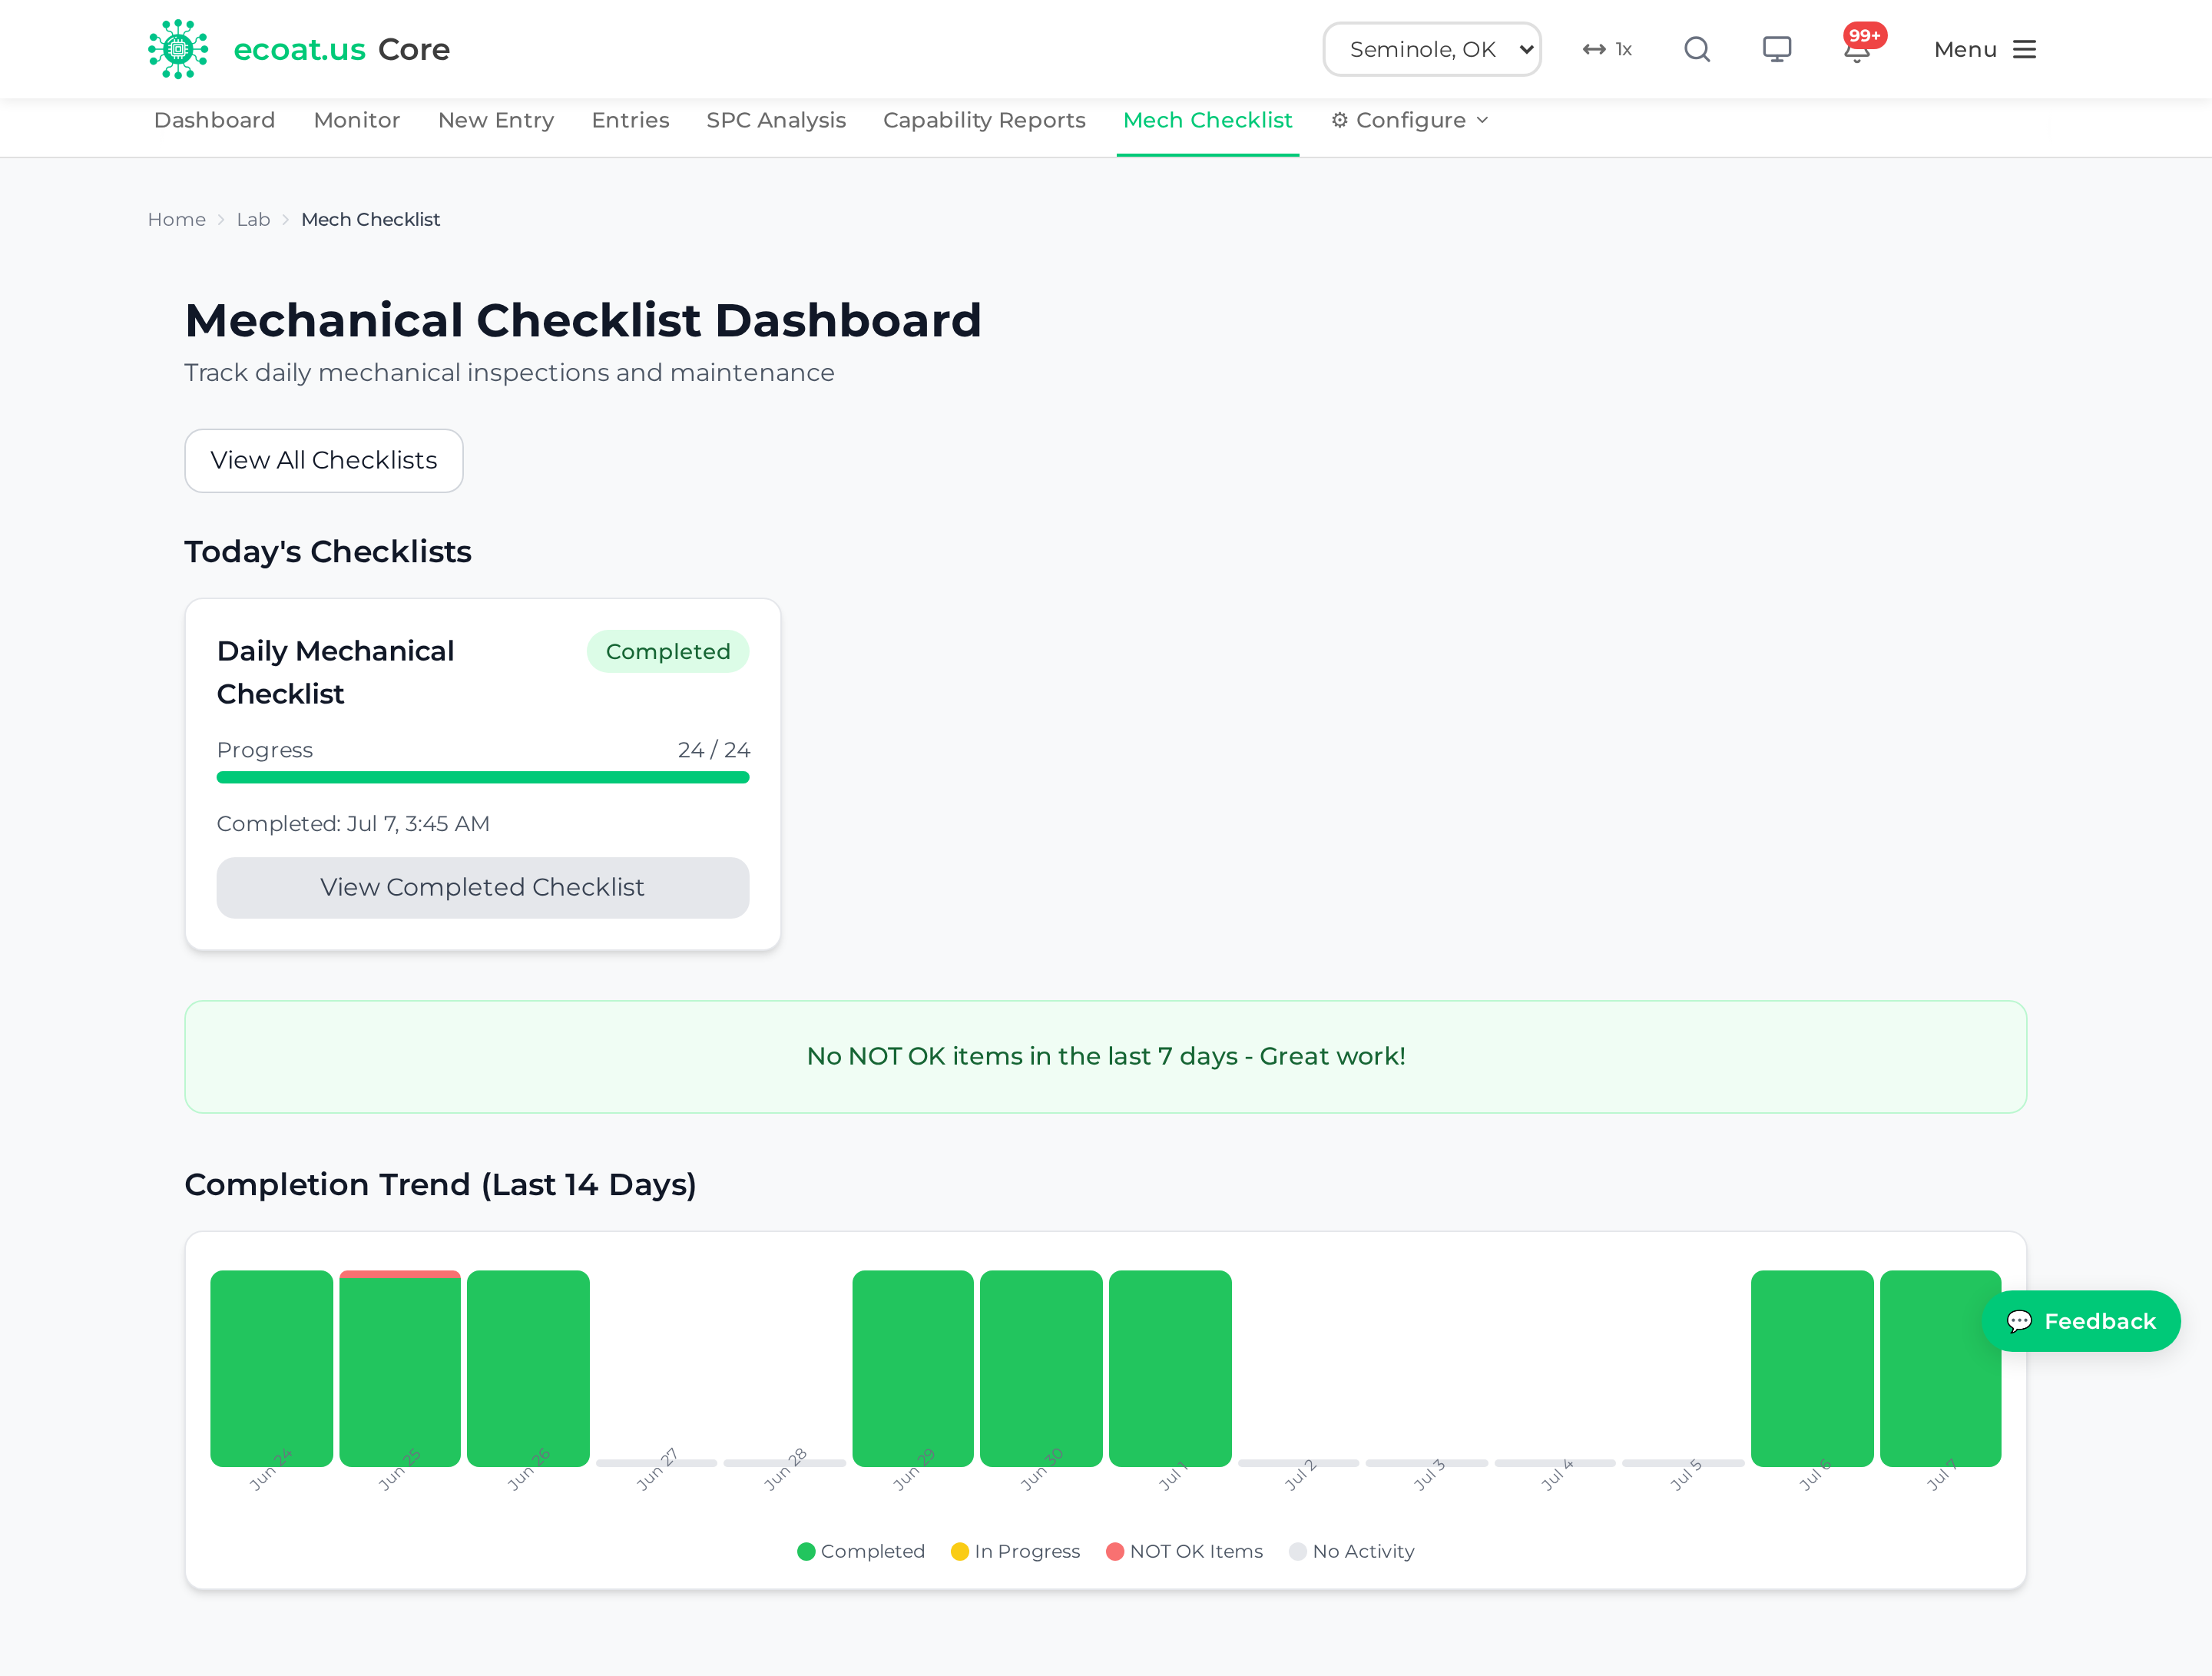This screenshot has height=1676, width=2212.
Task: Click the Jun 26 completion bar
Action: coord(528,1368)
